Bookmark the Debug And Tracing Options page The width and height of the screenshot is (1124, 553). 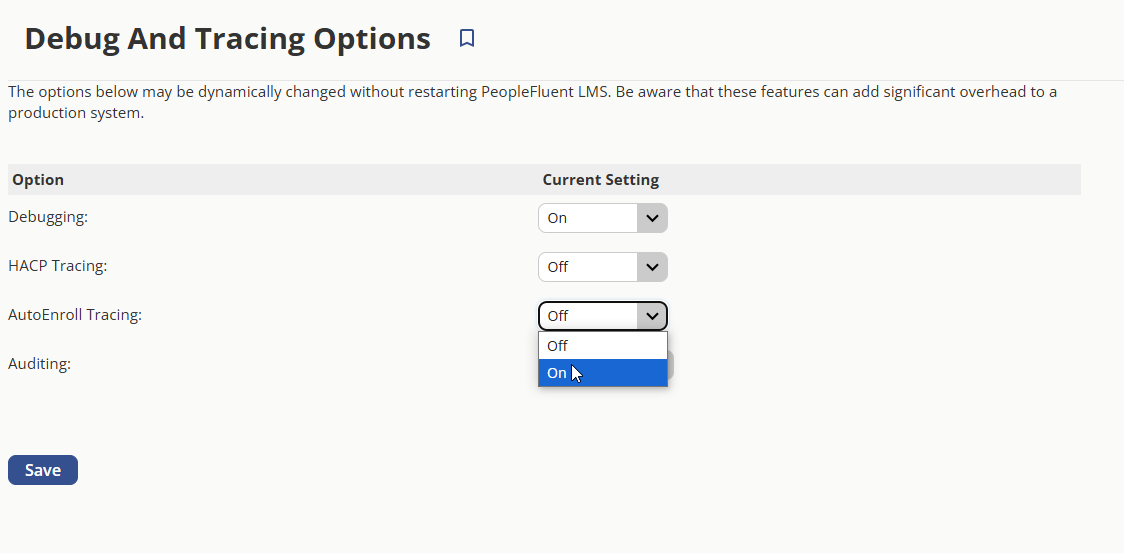point(467,38)
